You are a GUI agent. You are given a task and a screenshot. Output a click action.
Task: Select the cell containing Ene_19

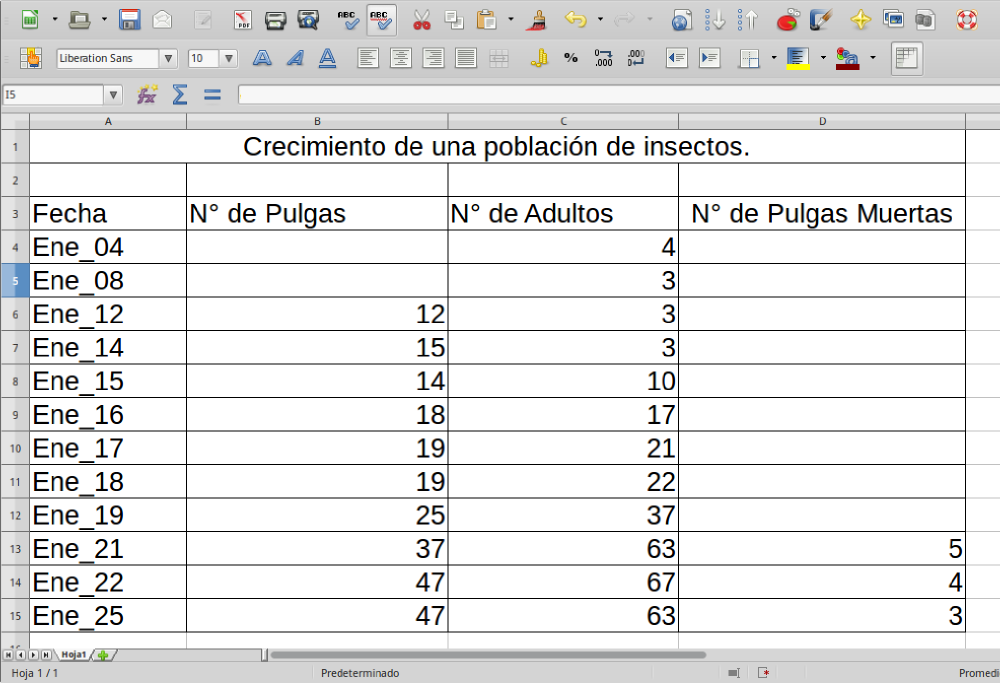pos(108,515)
